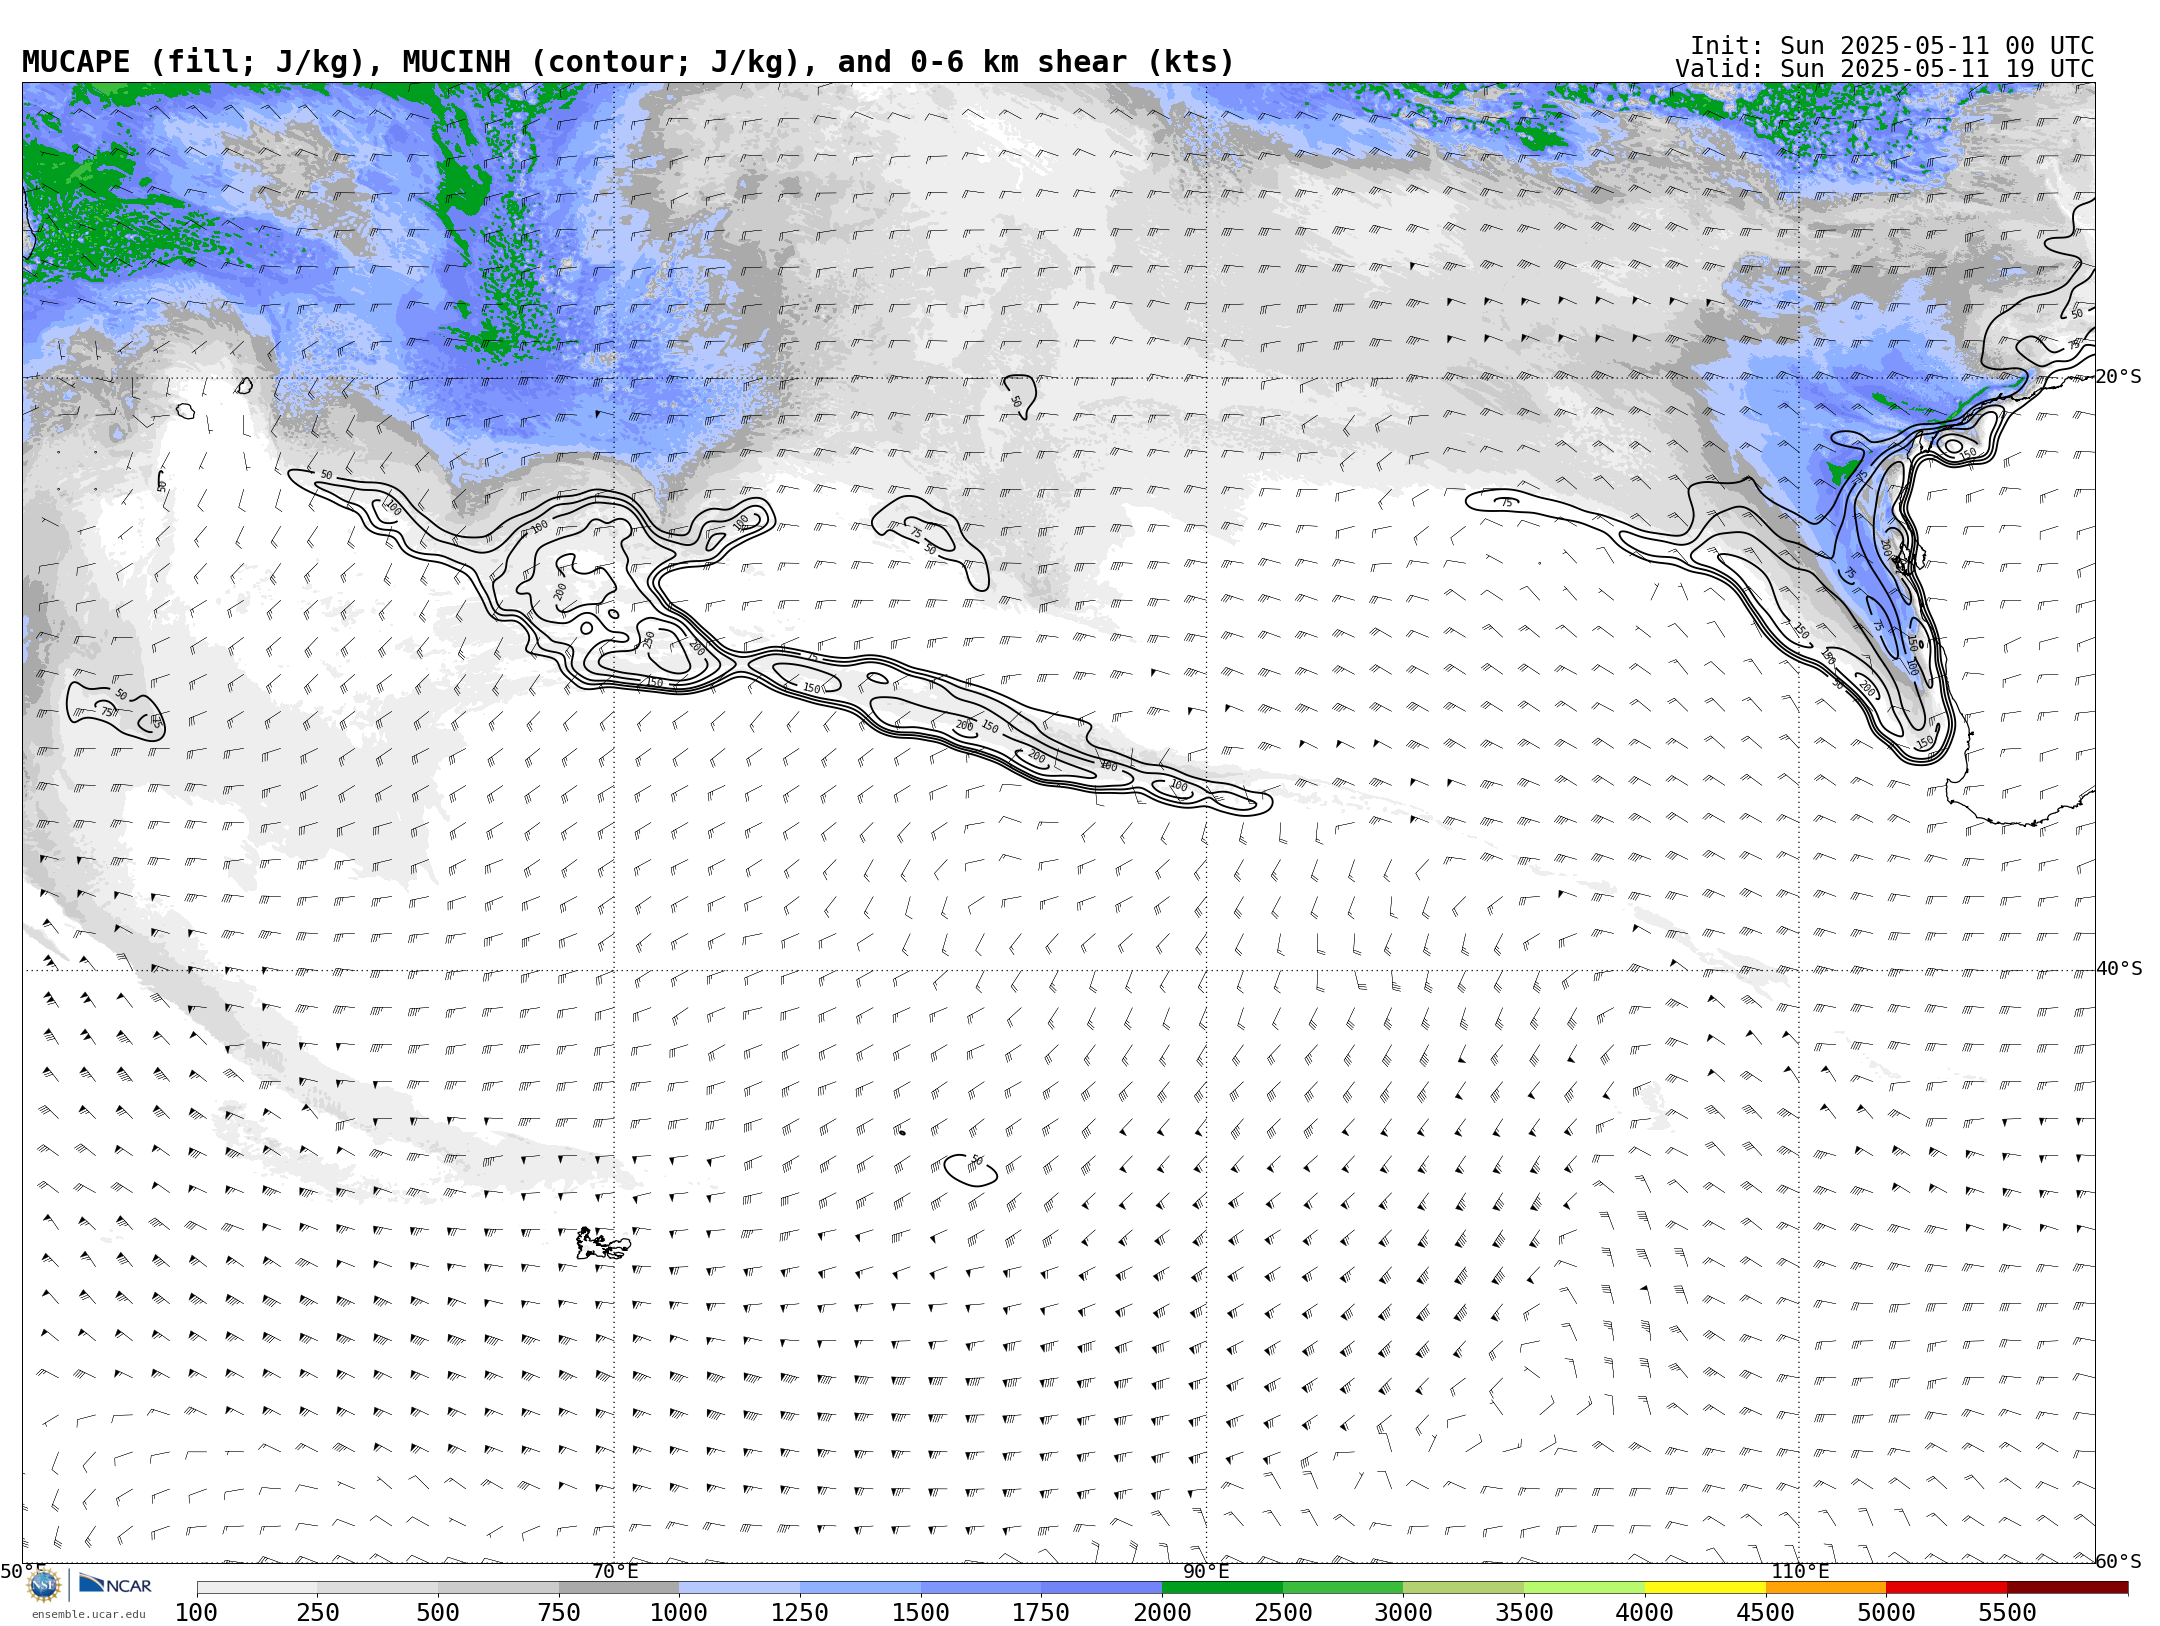Click the colorbar label 2500
Viewport: 2160px width, 1626px height.
[1283, 1613]
